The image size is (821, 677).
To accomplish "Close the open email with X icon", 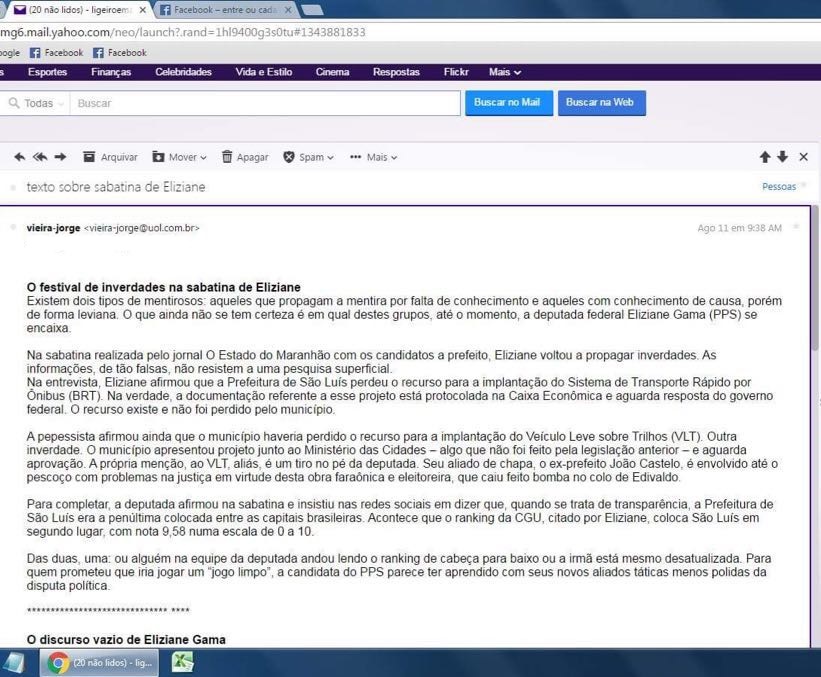I will click(803, 157).
